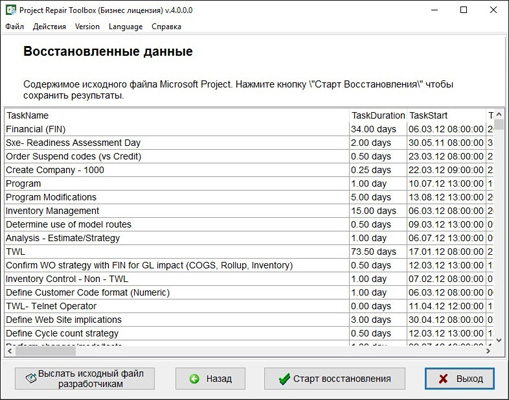Open the Действия menu
Viewport: 509px width, 400px height.
(x=49, y=27)
